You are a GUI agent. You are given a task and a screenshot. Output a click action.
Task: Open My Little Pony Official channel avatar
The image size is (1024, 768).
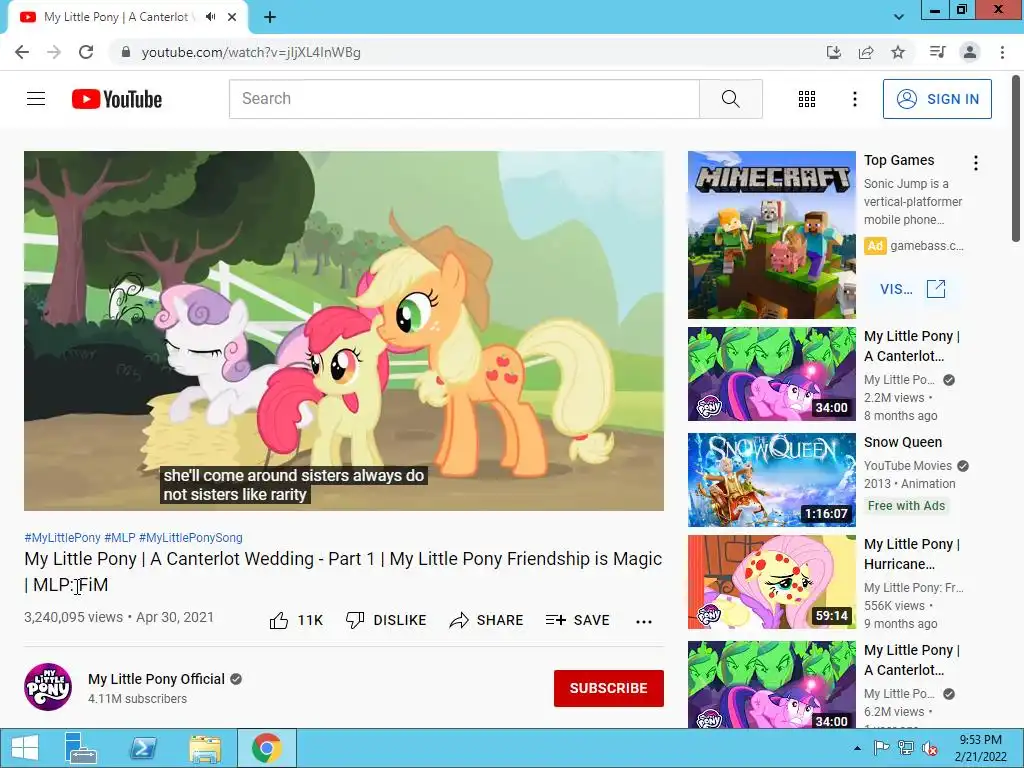click(x=48, y=687)
